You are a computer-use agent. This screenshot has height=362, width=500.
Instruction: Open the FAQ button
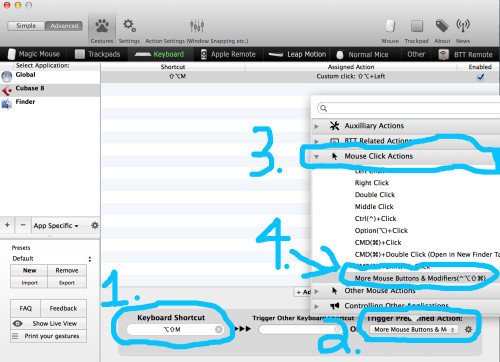tap(26, 308)
